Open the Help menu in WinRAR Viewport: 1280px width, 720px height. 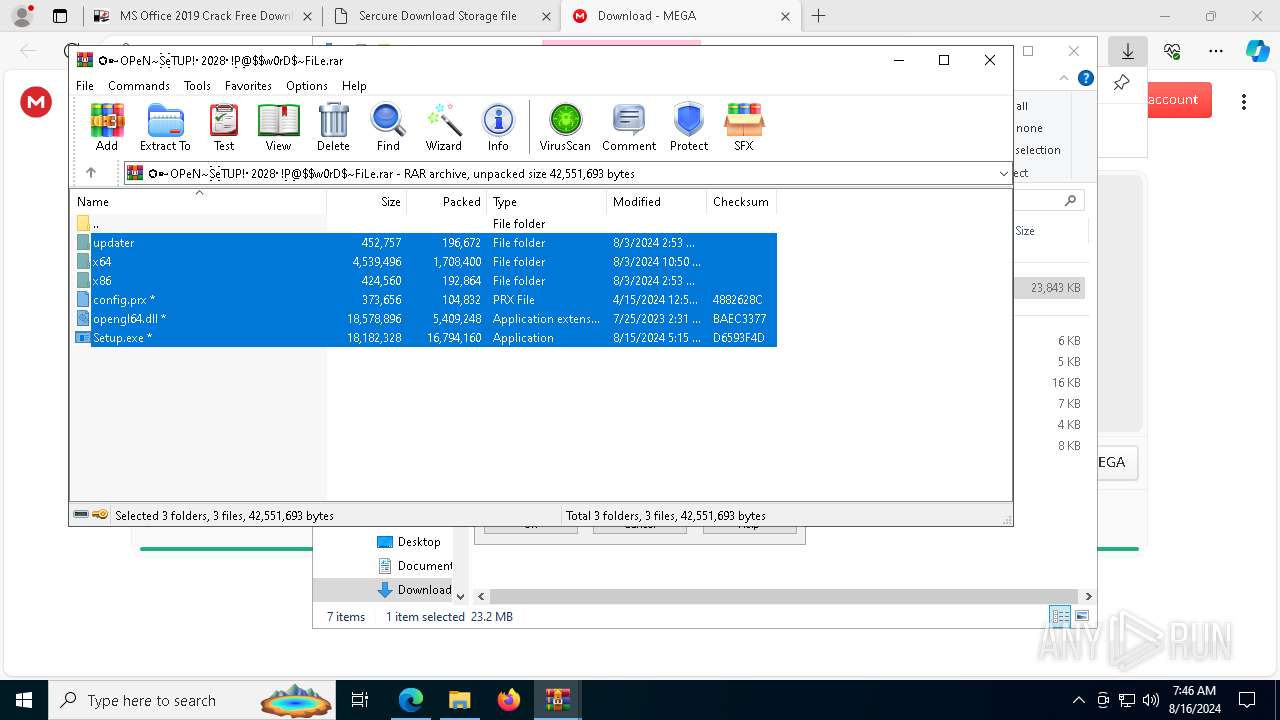point(354,86)
